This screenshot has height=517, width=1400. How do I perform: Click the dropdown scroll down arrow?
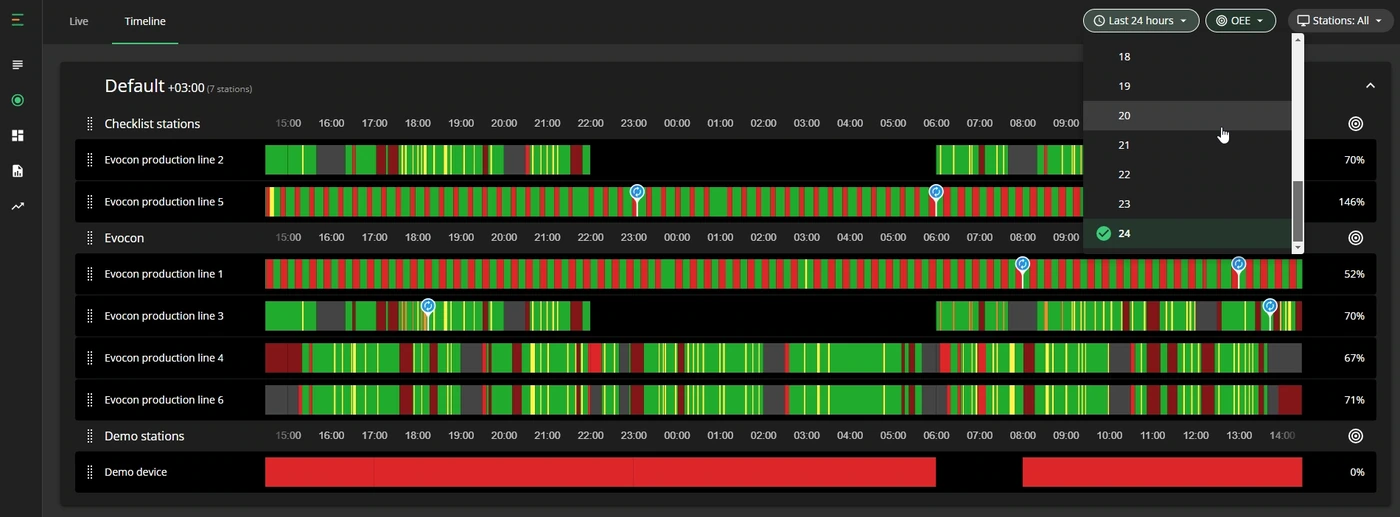click(1298, 247)
